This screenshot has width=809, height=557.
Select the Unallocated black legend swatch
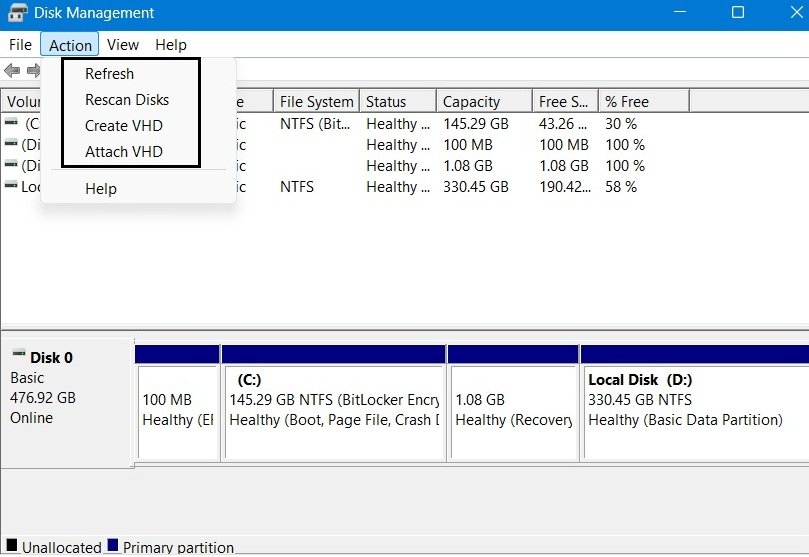[x=11, y=545]
